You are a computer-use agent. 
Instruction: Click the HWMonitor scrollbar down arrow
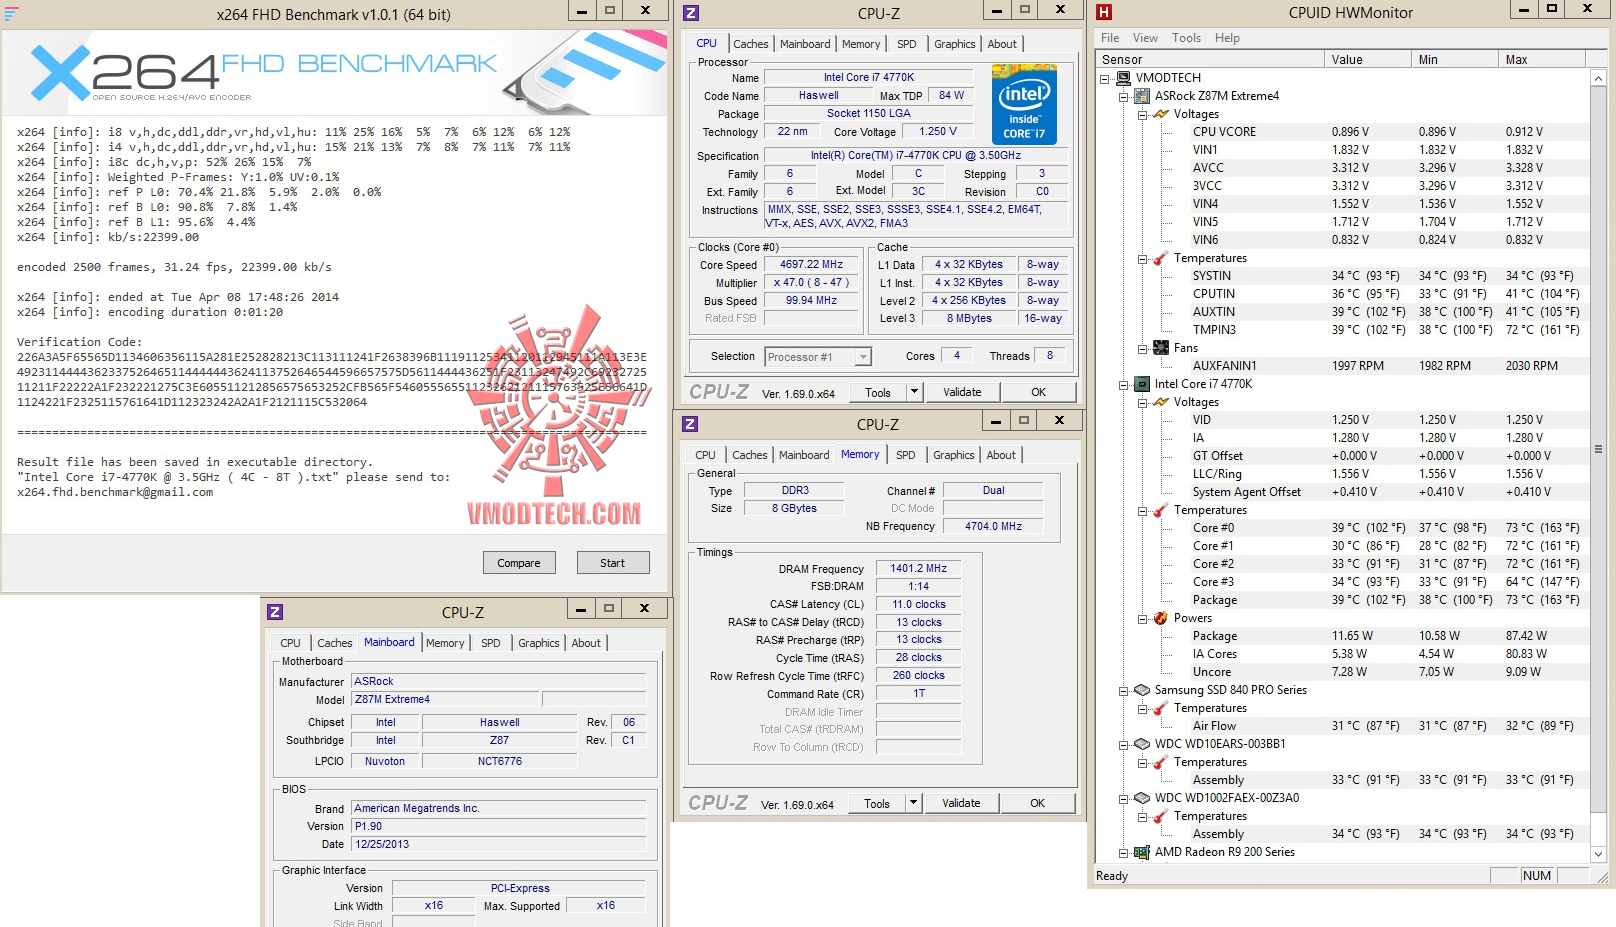coord(1598,854)
